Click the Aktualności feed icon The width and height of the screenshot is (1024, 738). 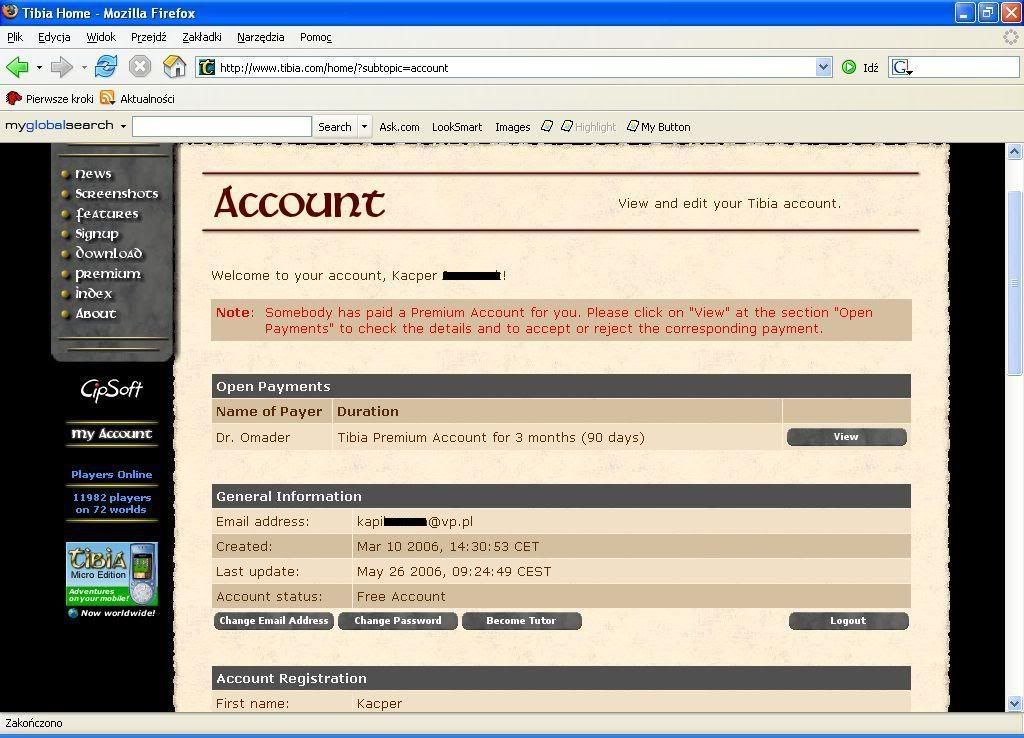[108, 99]
